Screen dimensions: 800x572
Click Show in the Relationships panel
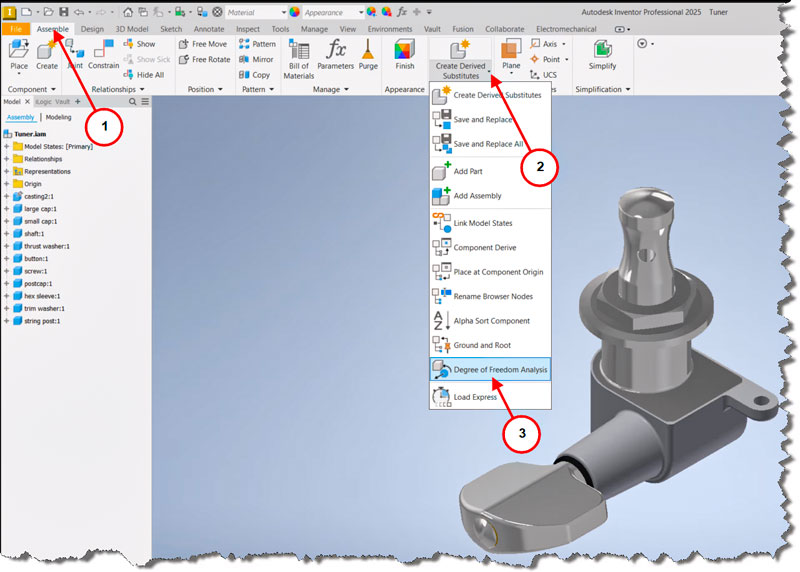click(139, 44)
